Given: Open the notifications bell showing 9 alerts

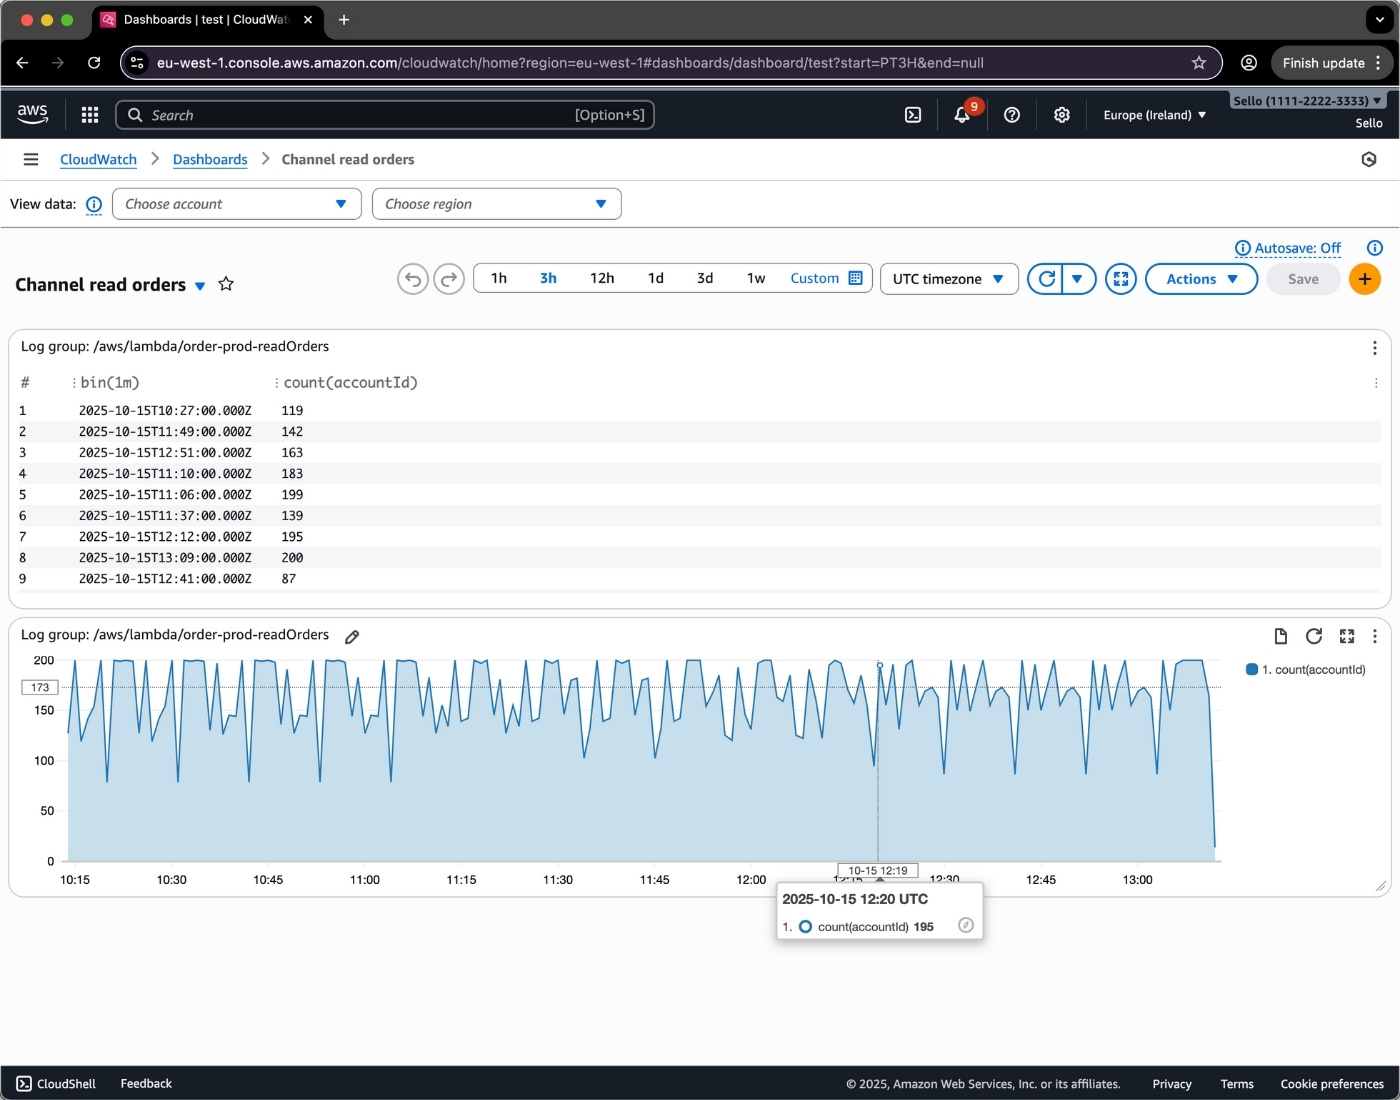Looking at the screenshot, I should click(x=961, y=115).
